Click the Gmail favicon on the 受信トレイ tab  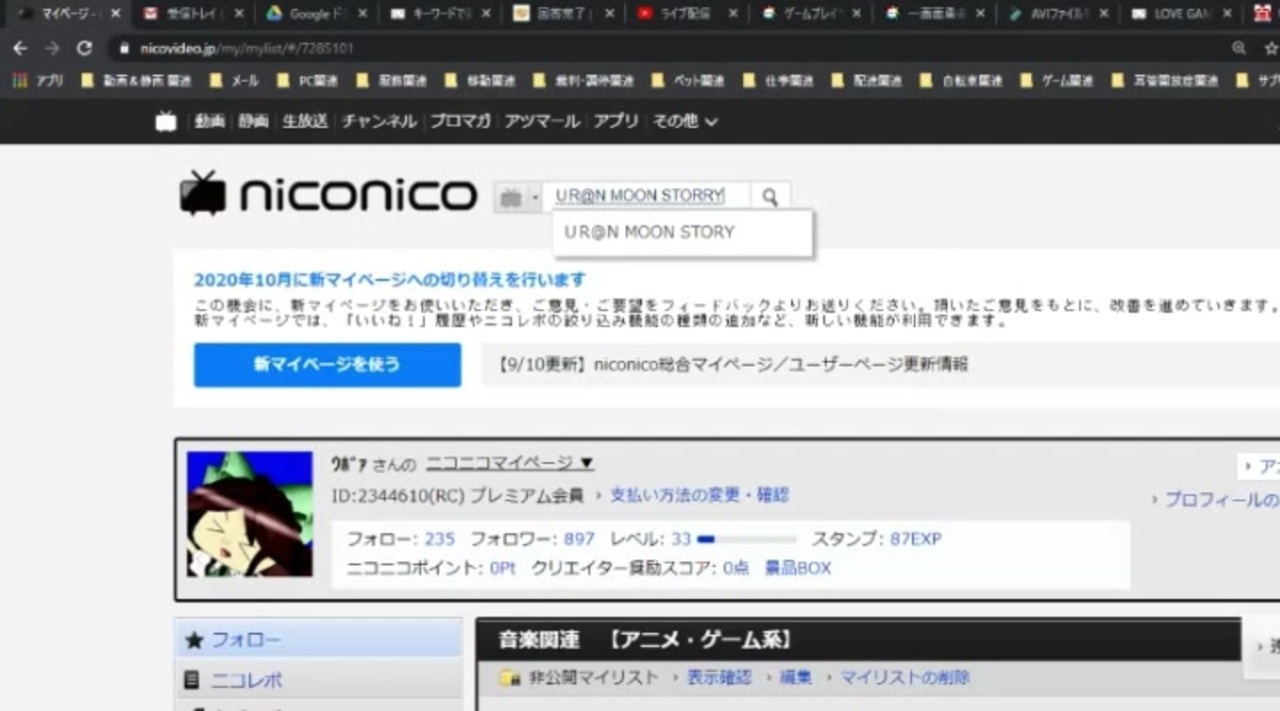pyautogui.click(x=150, y=14)
